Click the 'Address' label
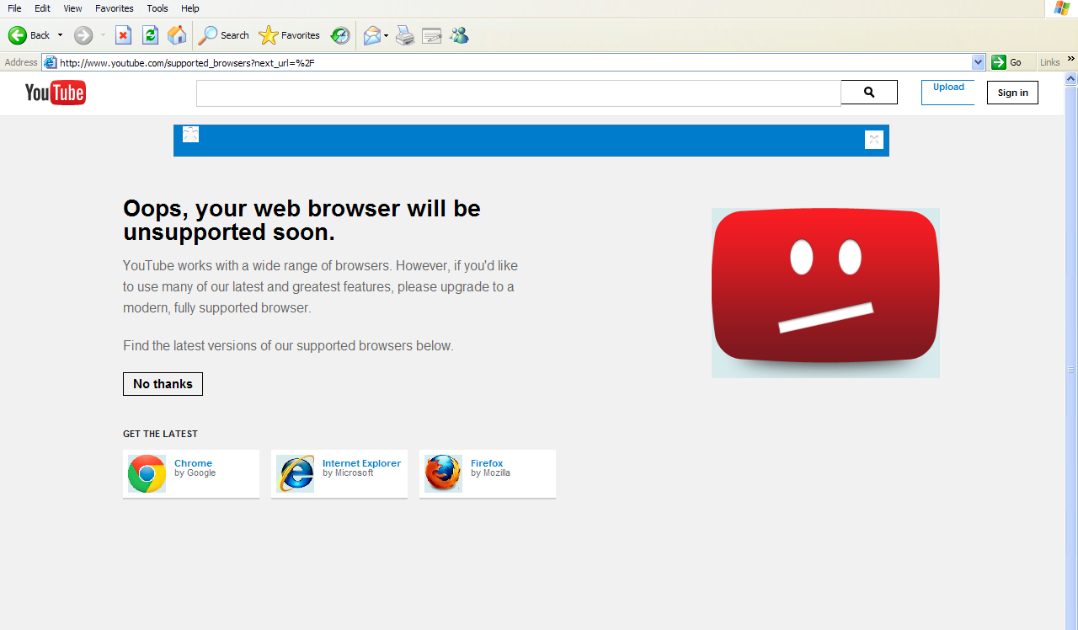Image resolution: width=1078 pixels, height=630 pixels. (21, 62)
